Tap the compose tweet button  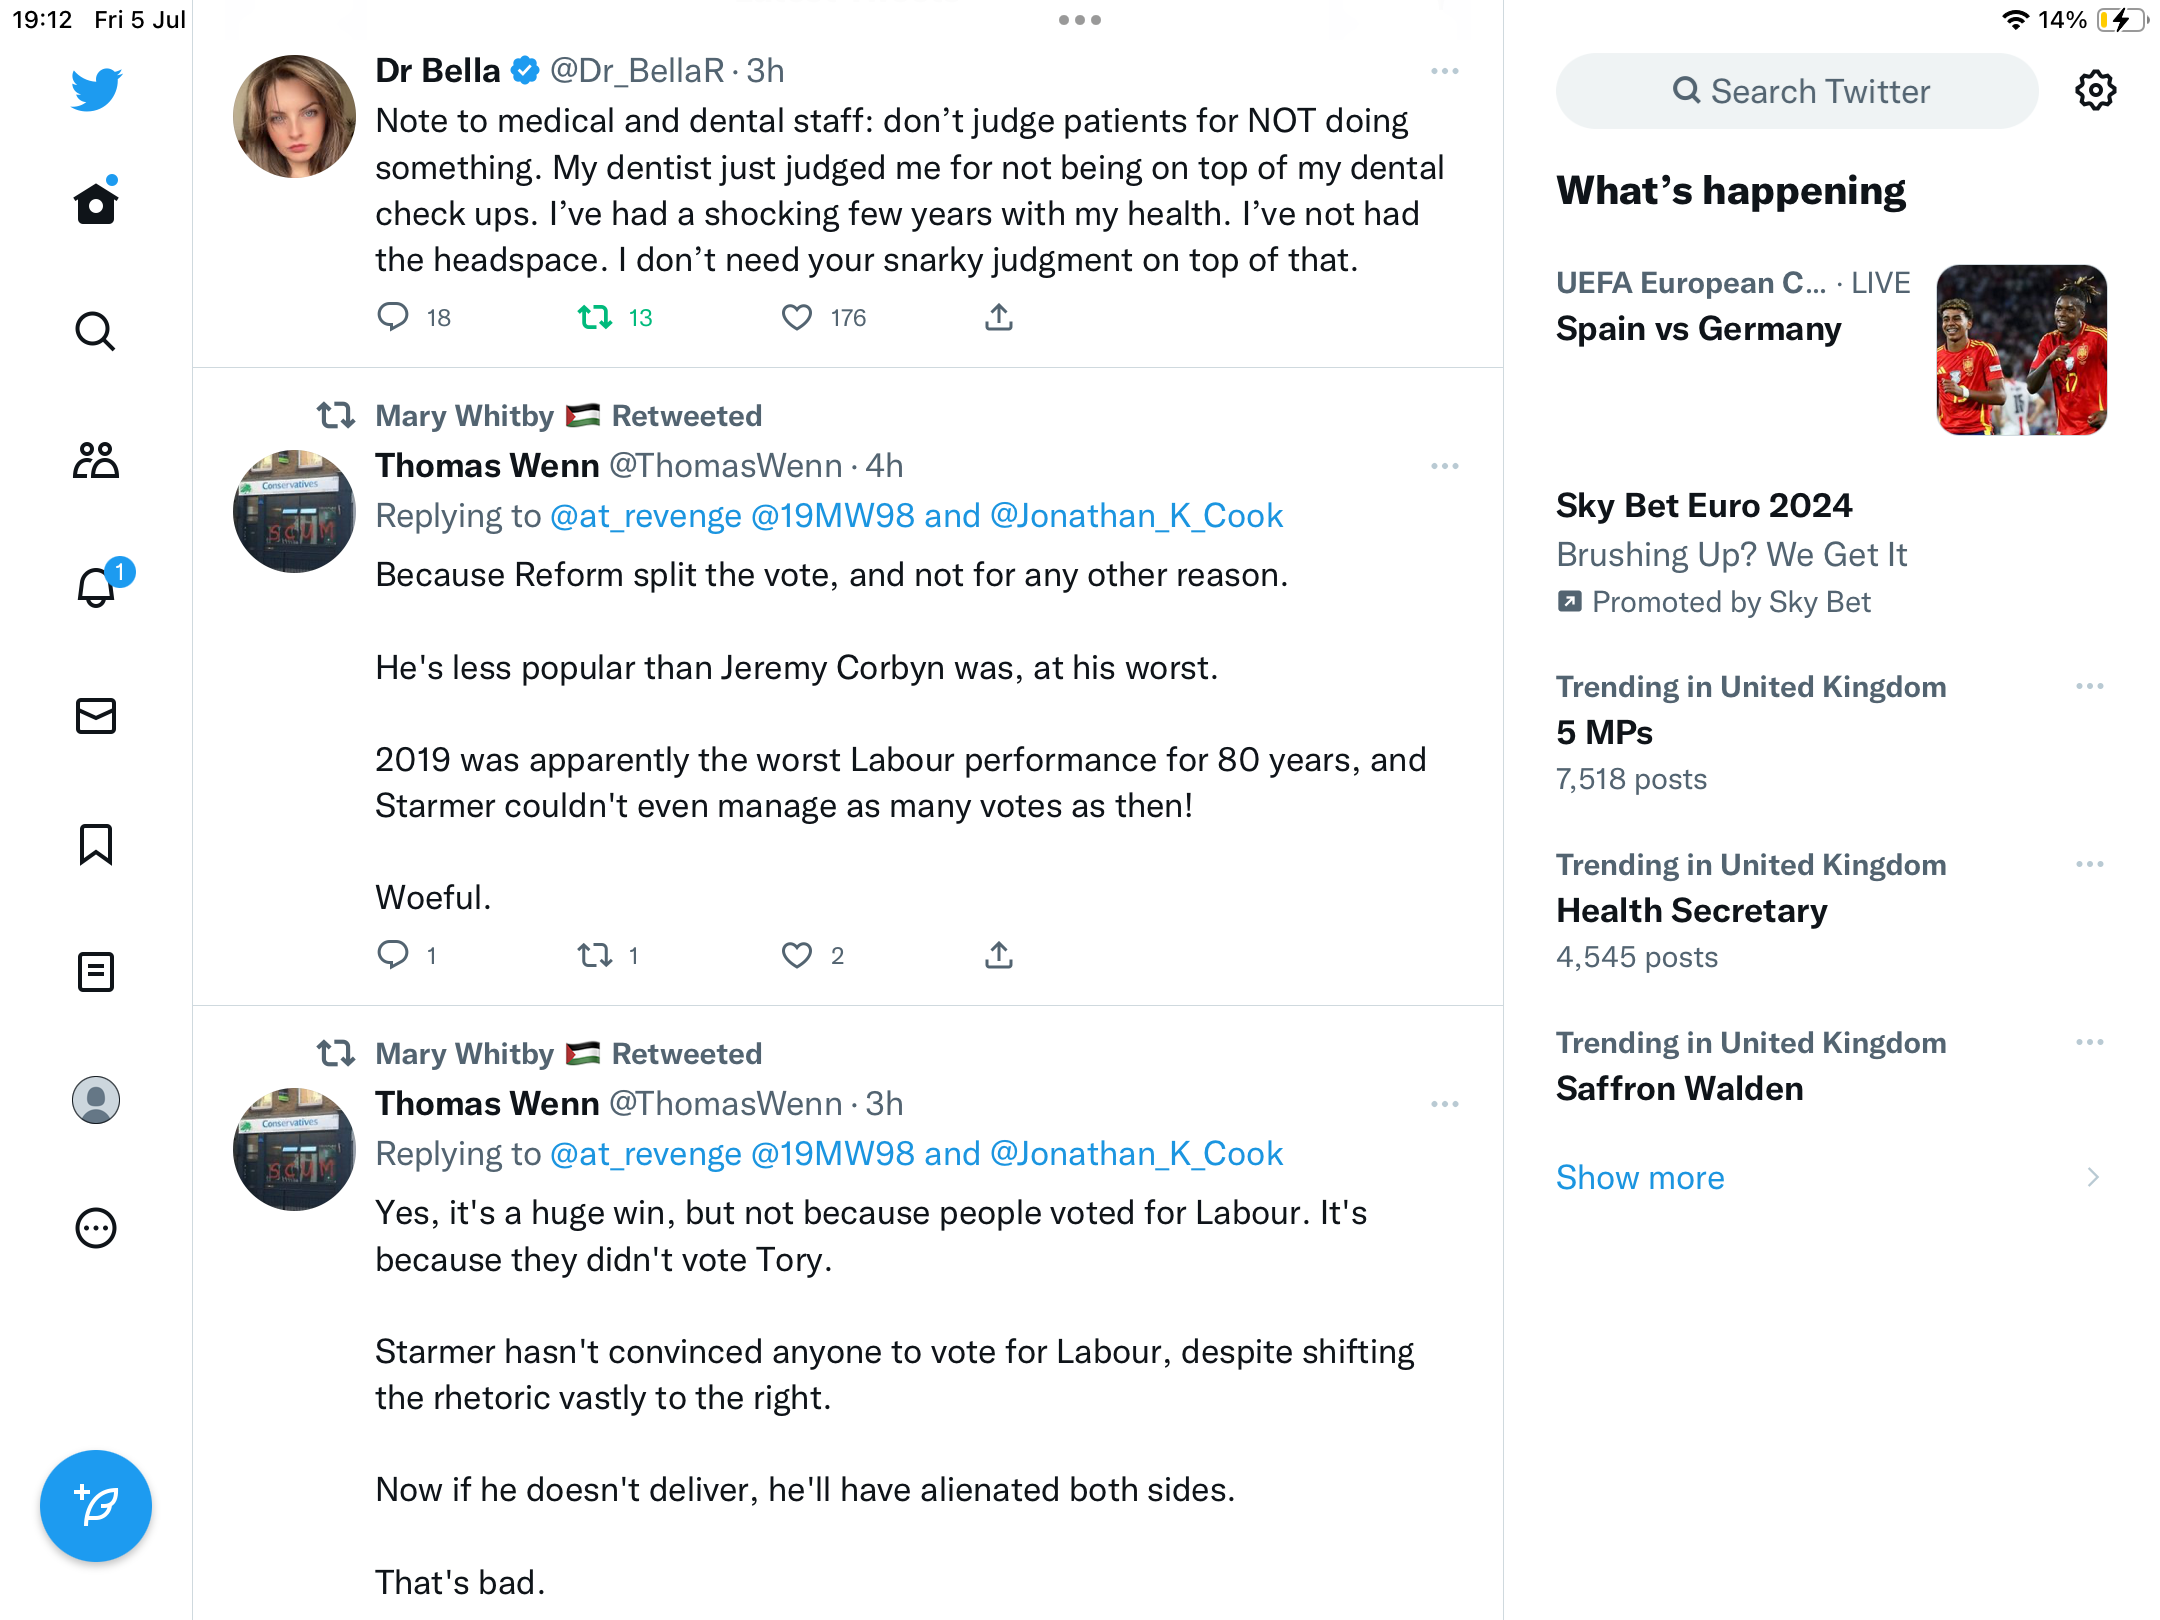point(96,1505)
